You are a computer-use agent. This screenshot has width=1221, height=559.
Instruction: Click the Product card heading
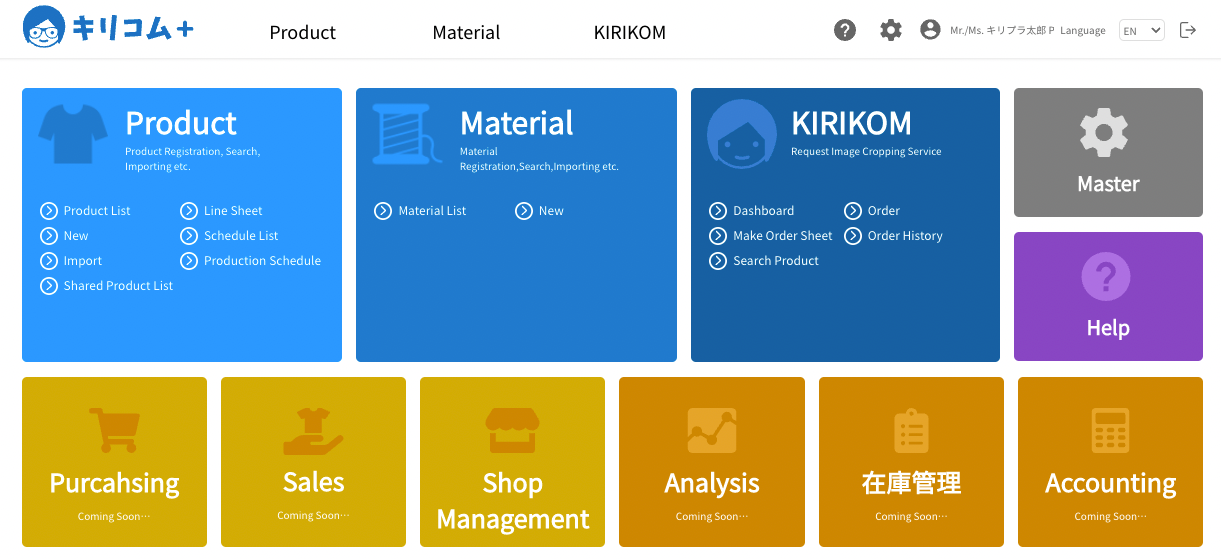pyautogui.click(x=181, y=123)
